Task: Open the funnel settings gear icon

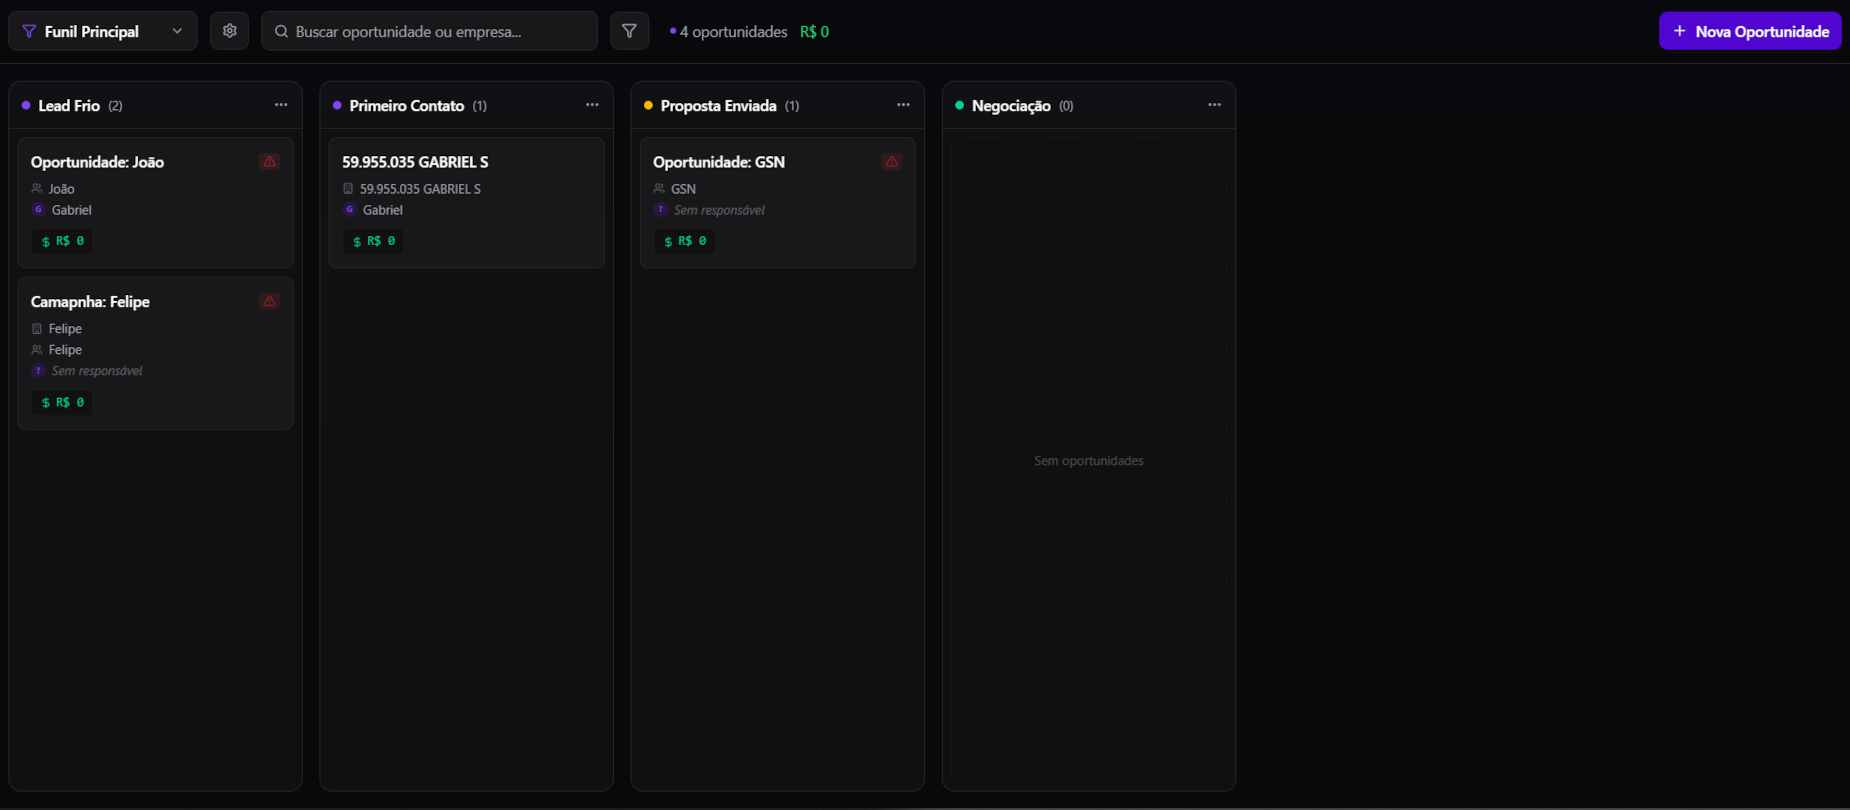Action: pyautogui.click(x=229, y=31)
